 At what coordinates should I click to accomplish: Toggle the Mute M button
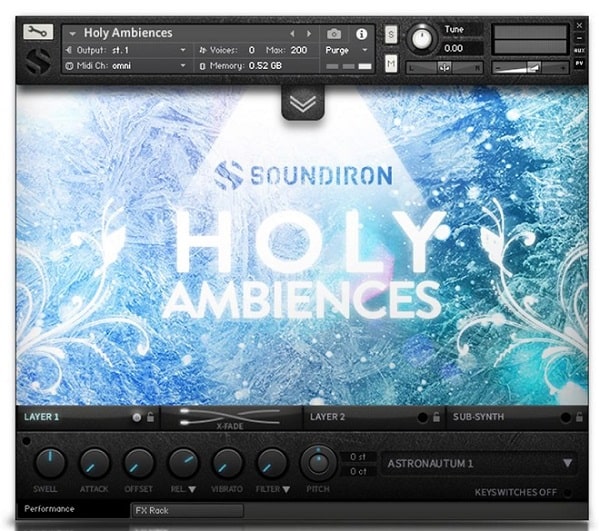pyautogui.click(x=390, y=64)
